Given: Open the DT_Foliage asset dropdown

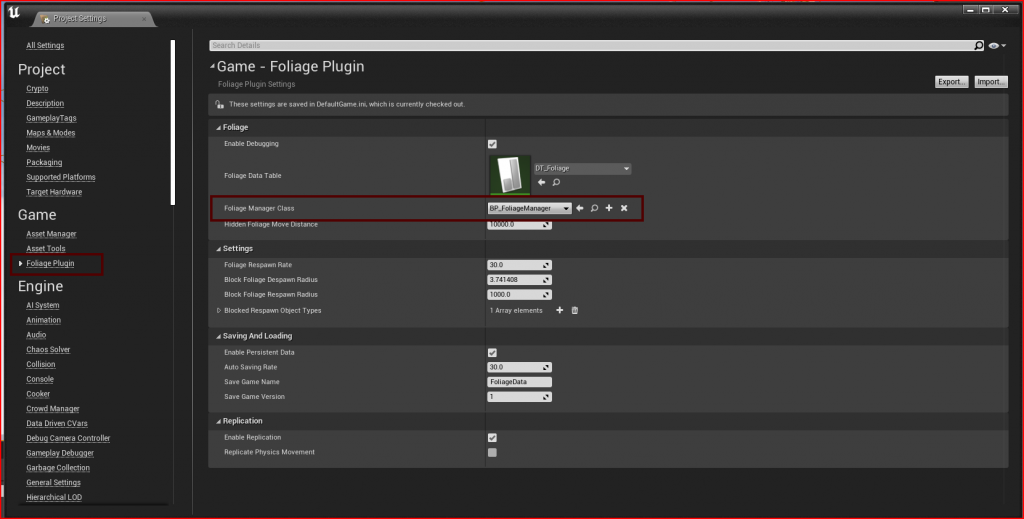Looking at the screenshot, I should (582, 169).
